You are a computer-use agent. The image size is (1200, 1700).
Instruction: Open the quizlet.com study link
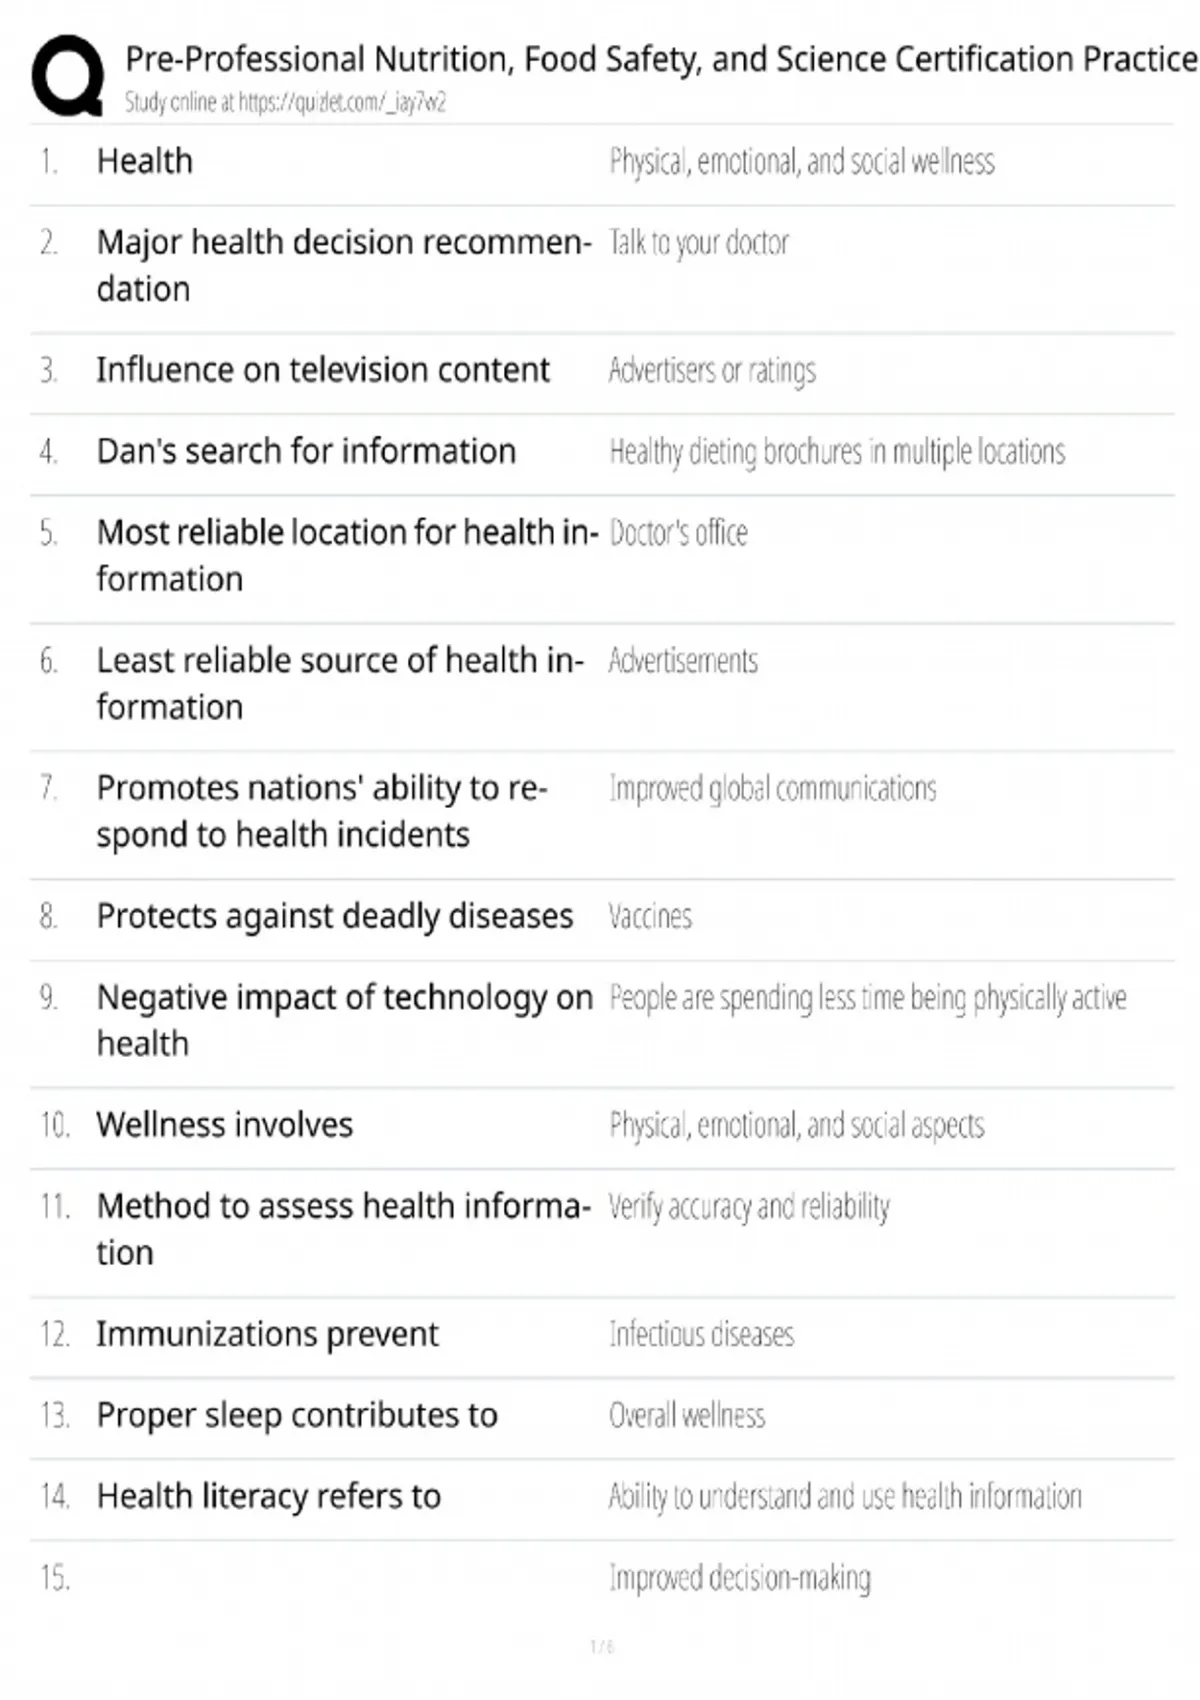tap(285, 102)
